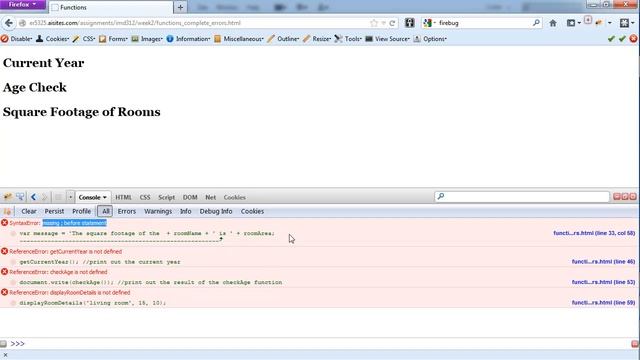640x360 pixels.
Task: Switch to the Firebug Net tab
Action: tap(211, 197)
